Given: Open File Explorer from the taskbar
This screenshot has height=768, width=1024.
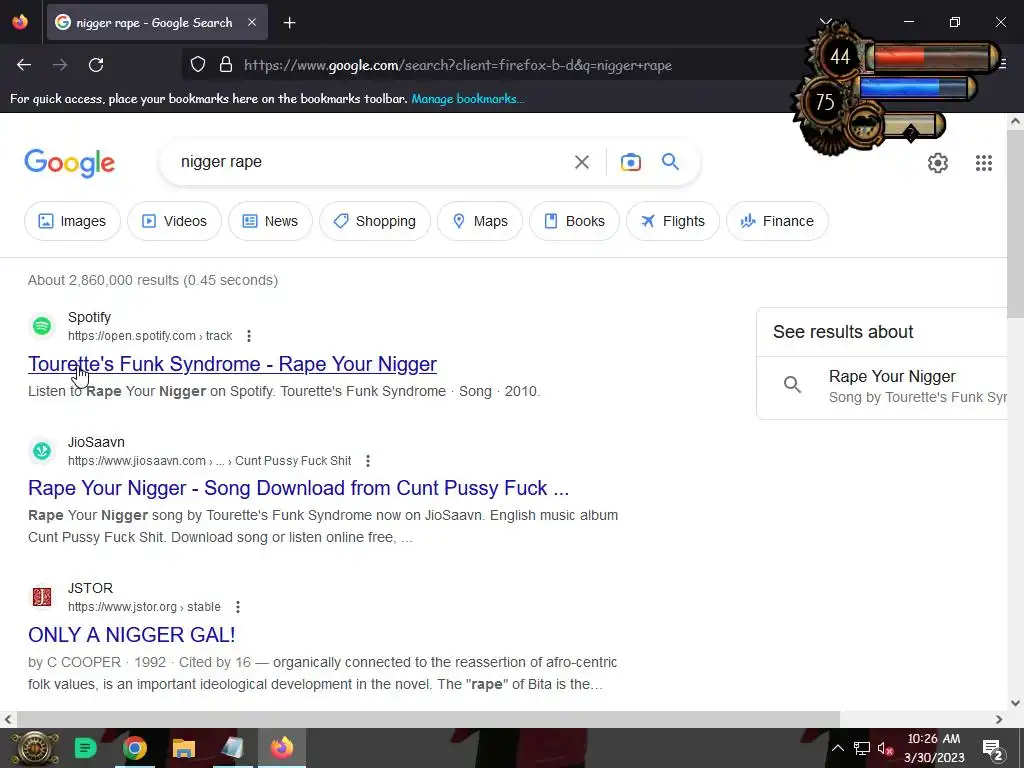Looking at the screenshot, I should (184, 748).
